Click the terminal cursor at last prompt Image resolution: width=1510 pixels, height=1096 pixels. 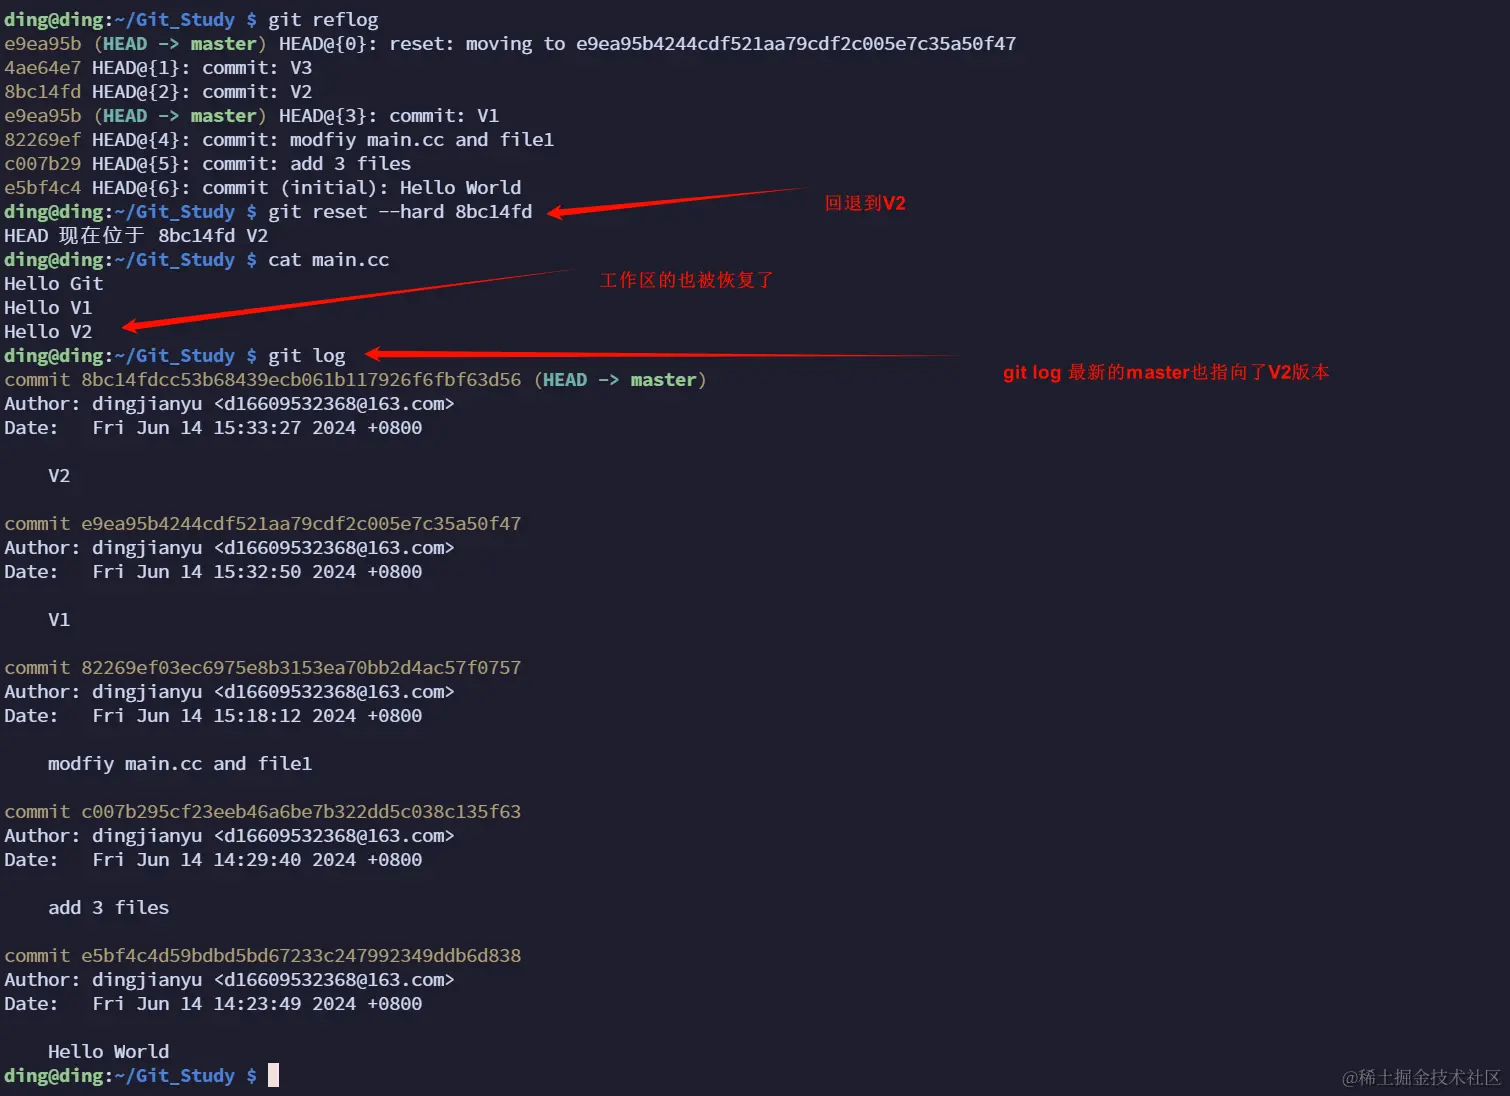pos(274,1076)
